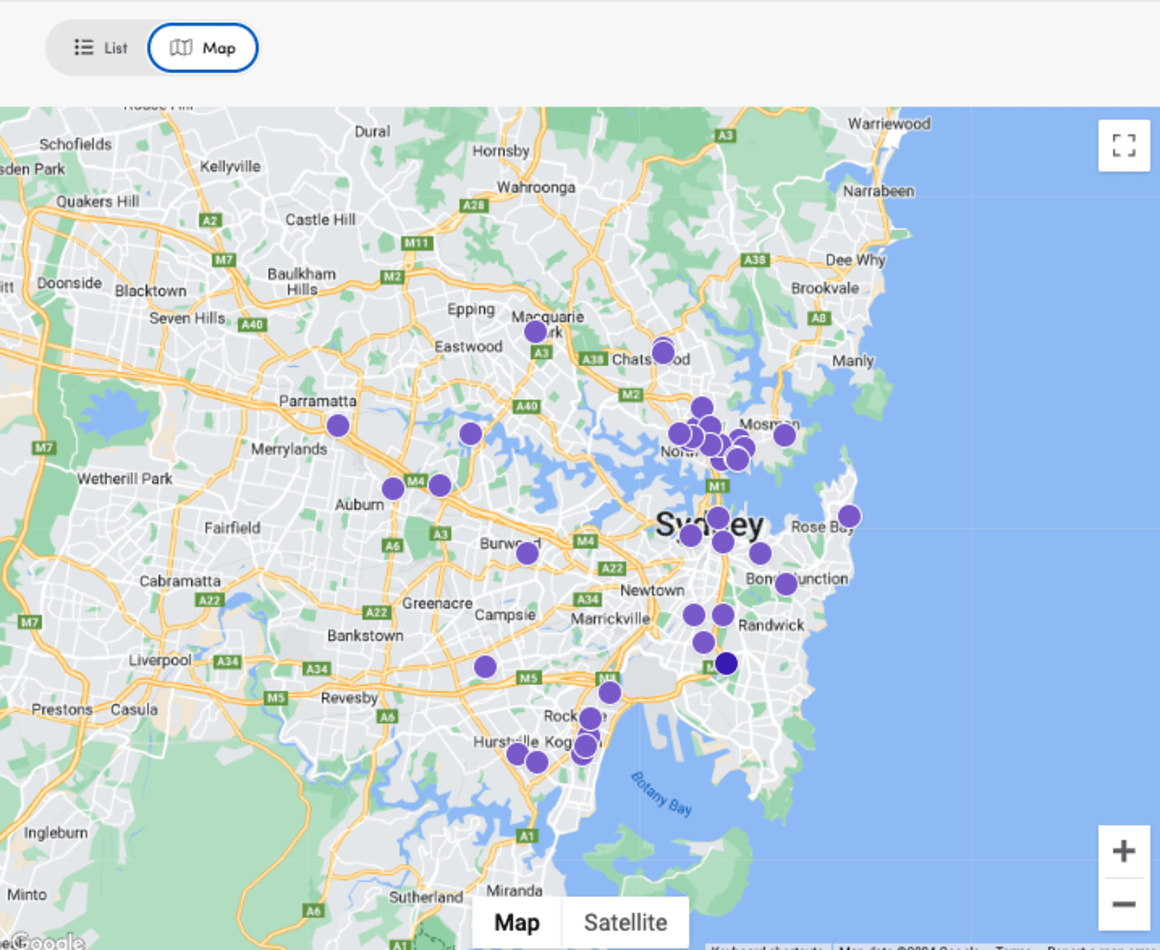Click the marker left of the M4 badge near Auburn
1160x950 pixels.
click(x=394, y=488)
